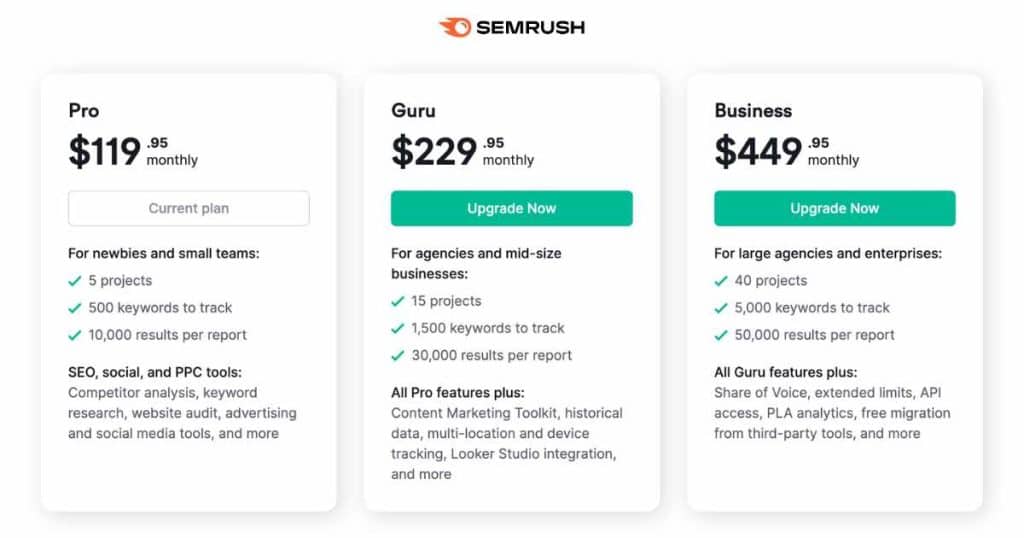Upgrade Now to the Guru plan
The image size is (1024, 538).
coord(511,208)
